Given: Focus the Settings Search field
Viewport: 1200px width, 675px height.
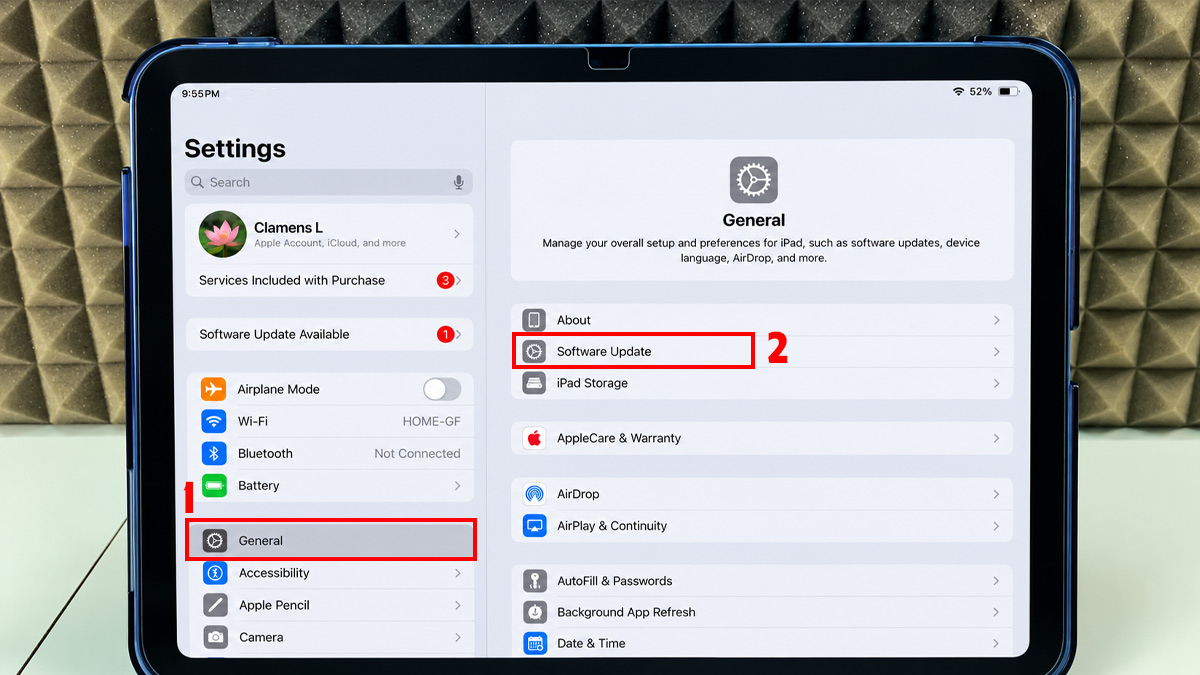Looking at the screenshot, I should (x=329, y=182).
